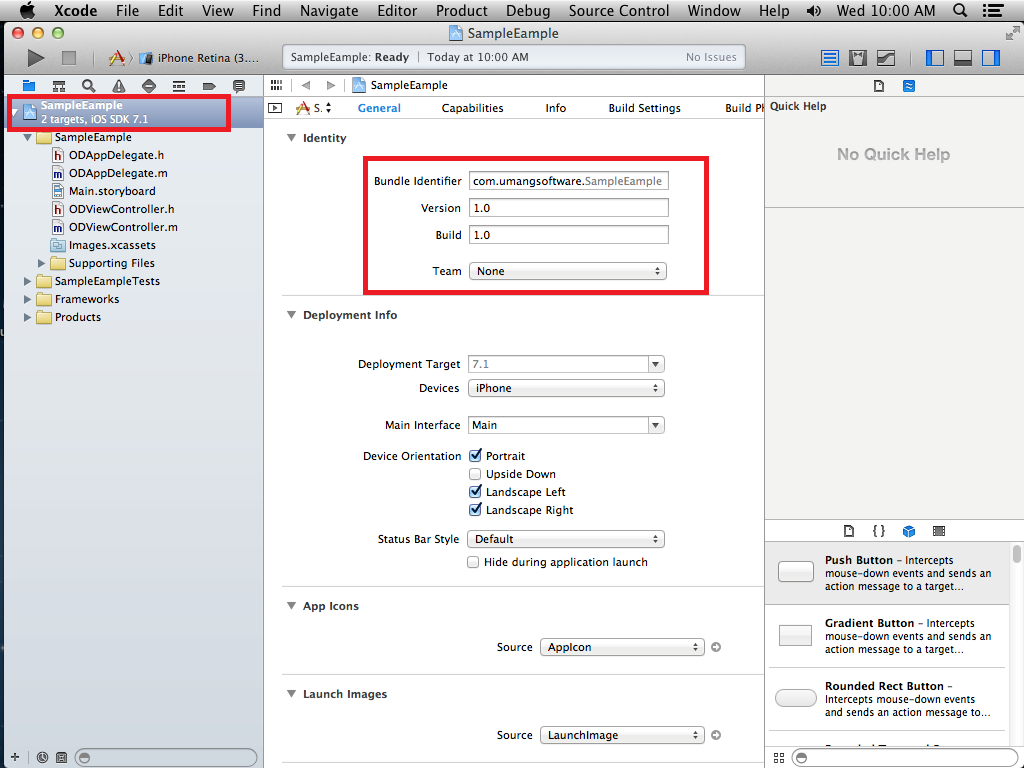This screenshot has height=768, width=1024.
Task: Show the Quick Help inspector
Action: point(908,86)
